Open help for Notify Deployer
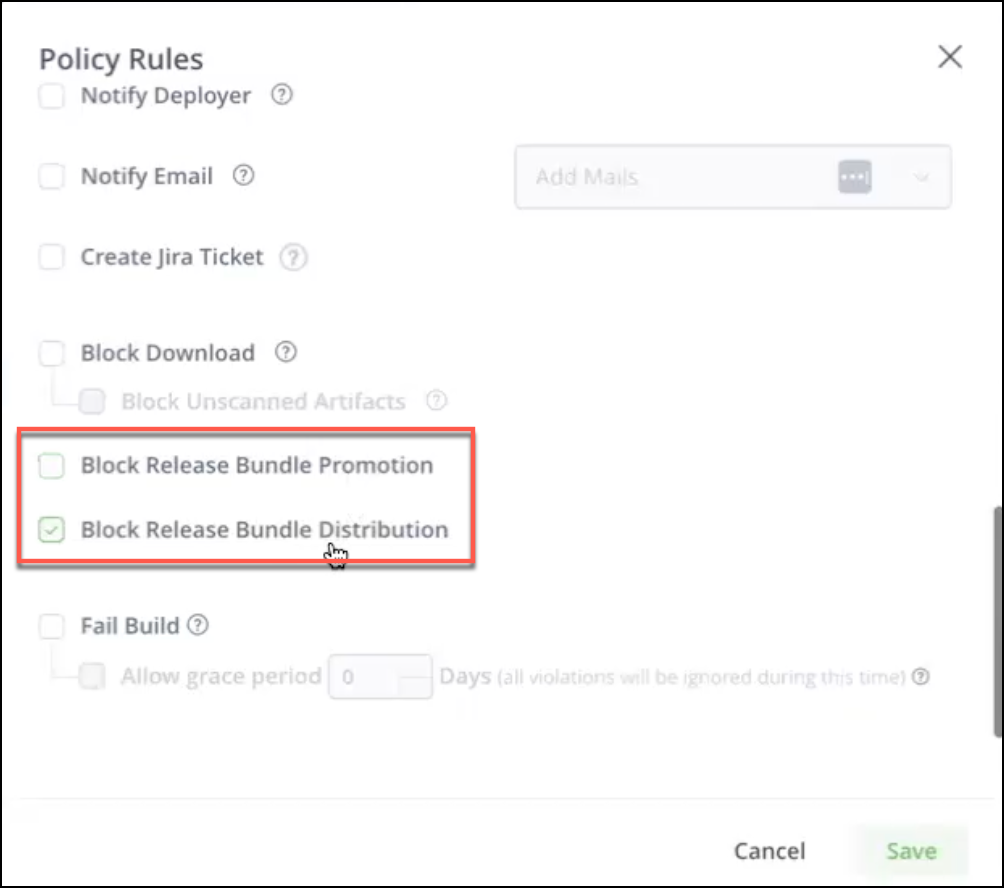The image size is (1004, 888). click(x=281, y=95)
